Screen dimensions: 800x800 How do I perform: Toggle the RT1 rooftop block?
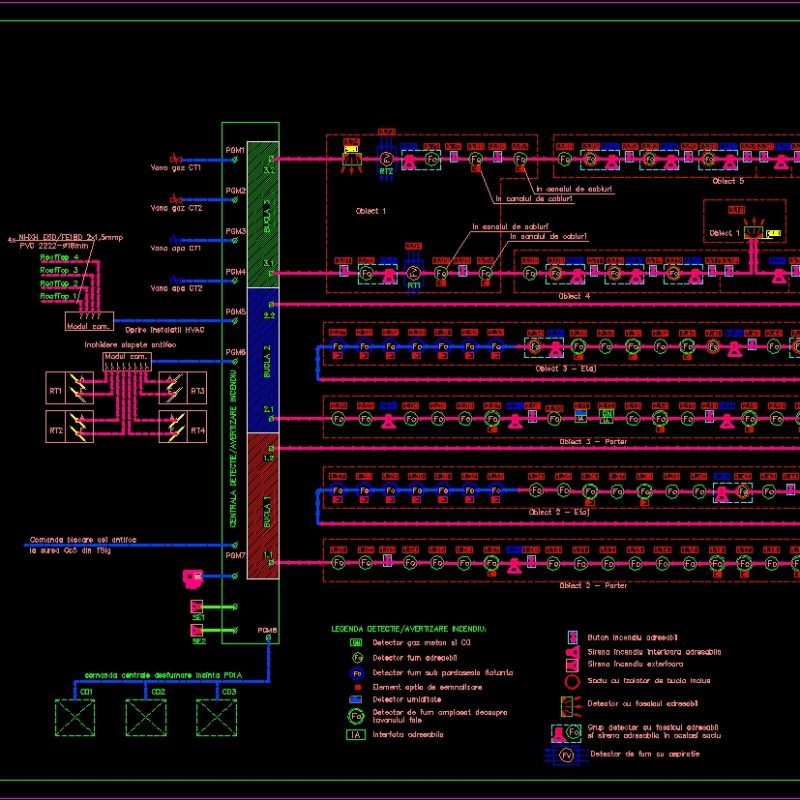tap(56, 389)
